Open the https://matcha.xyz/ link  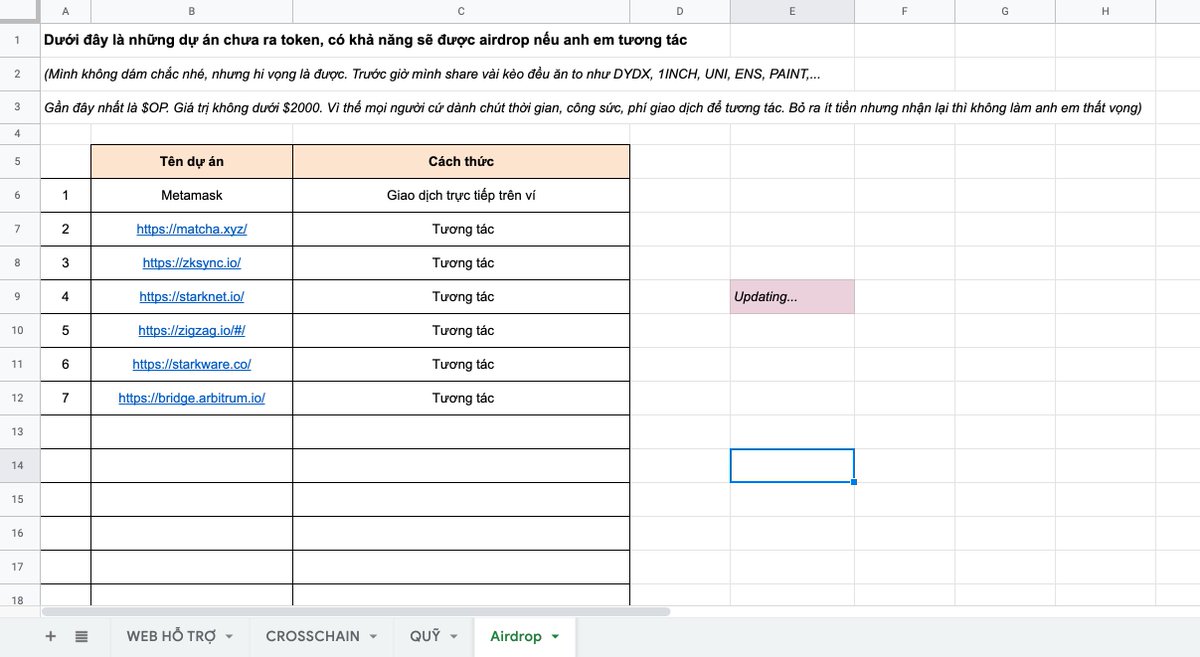[192, 229]
